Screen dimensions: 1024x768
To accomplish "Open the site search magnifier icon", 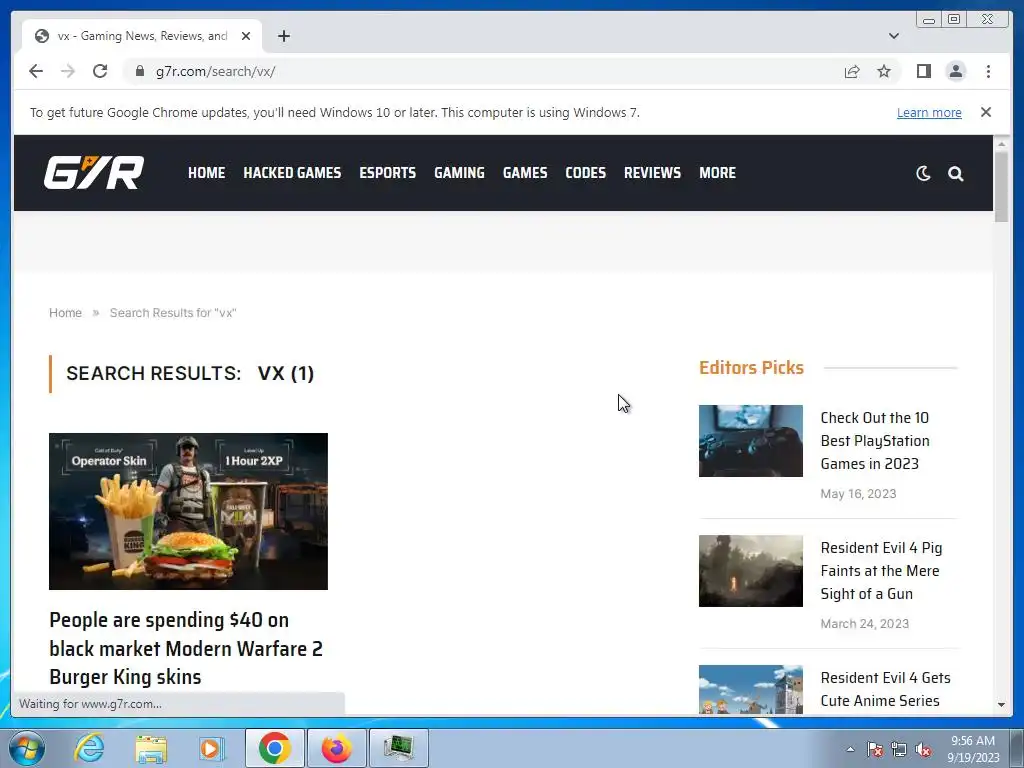I will click(x=955, y=173).
